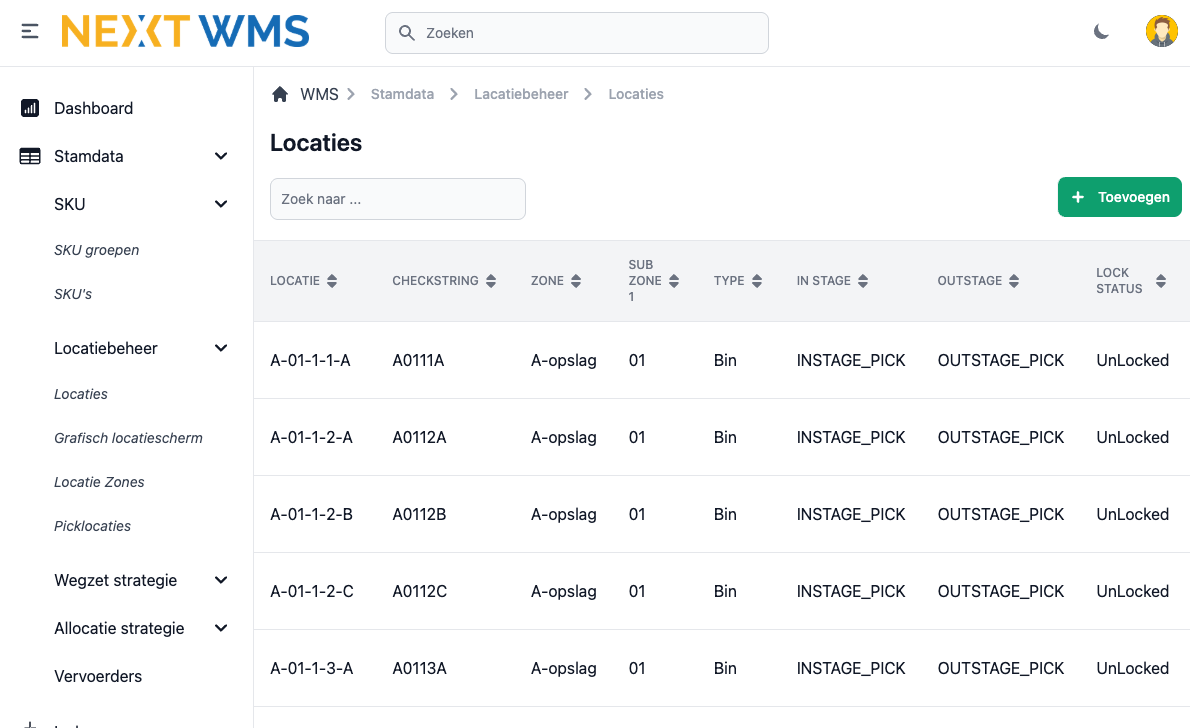Viewport: 1190px width, 728px height.
Task: Click the NEXT WMS logo
Action: click(184, 31)
